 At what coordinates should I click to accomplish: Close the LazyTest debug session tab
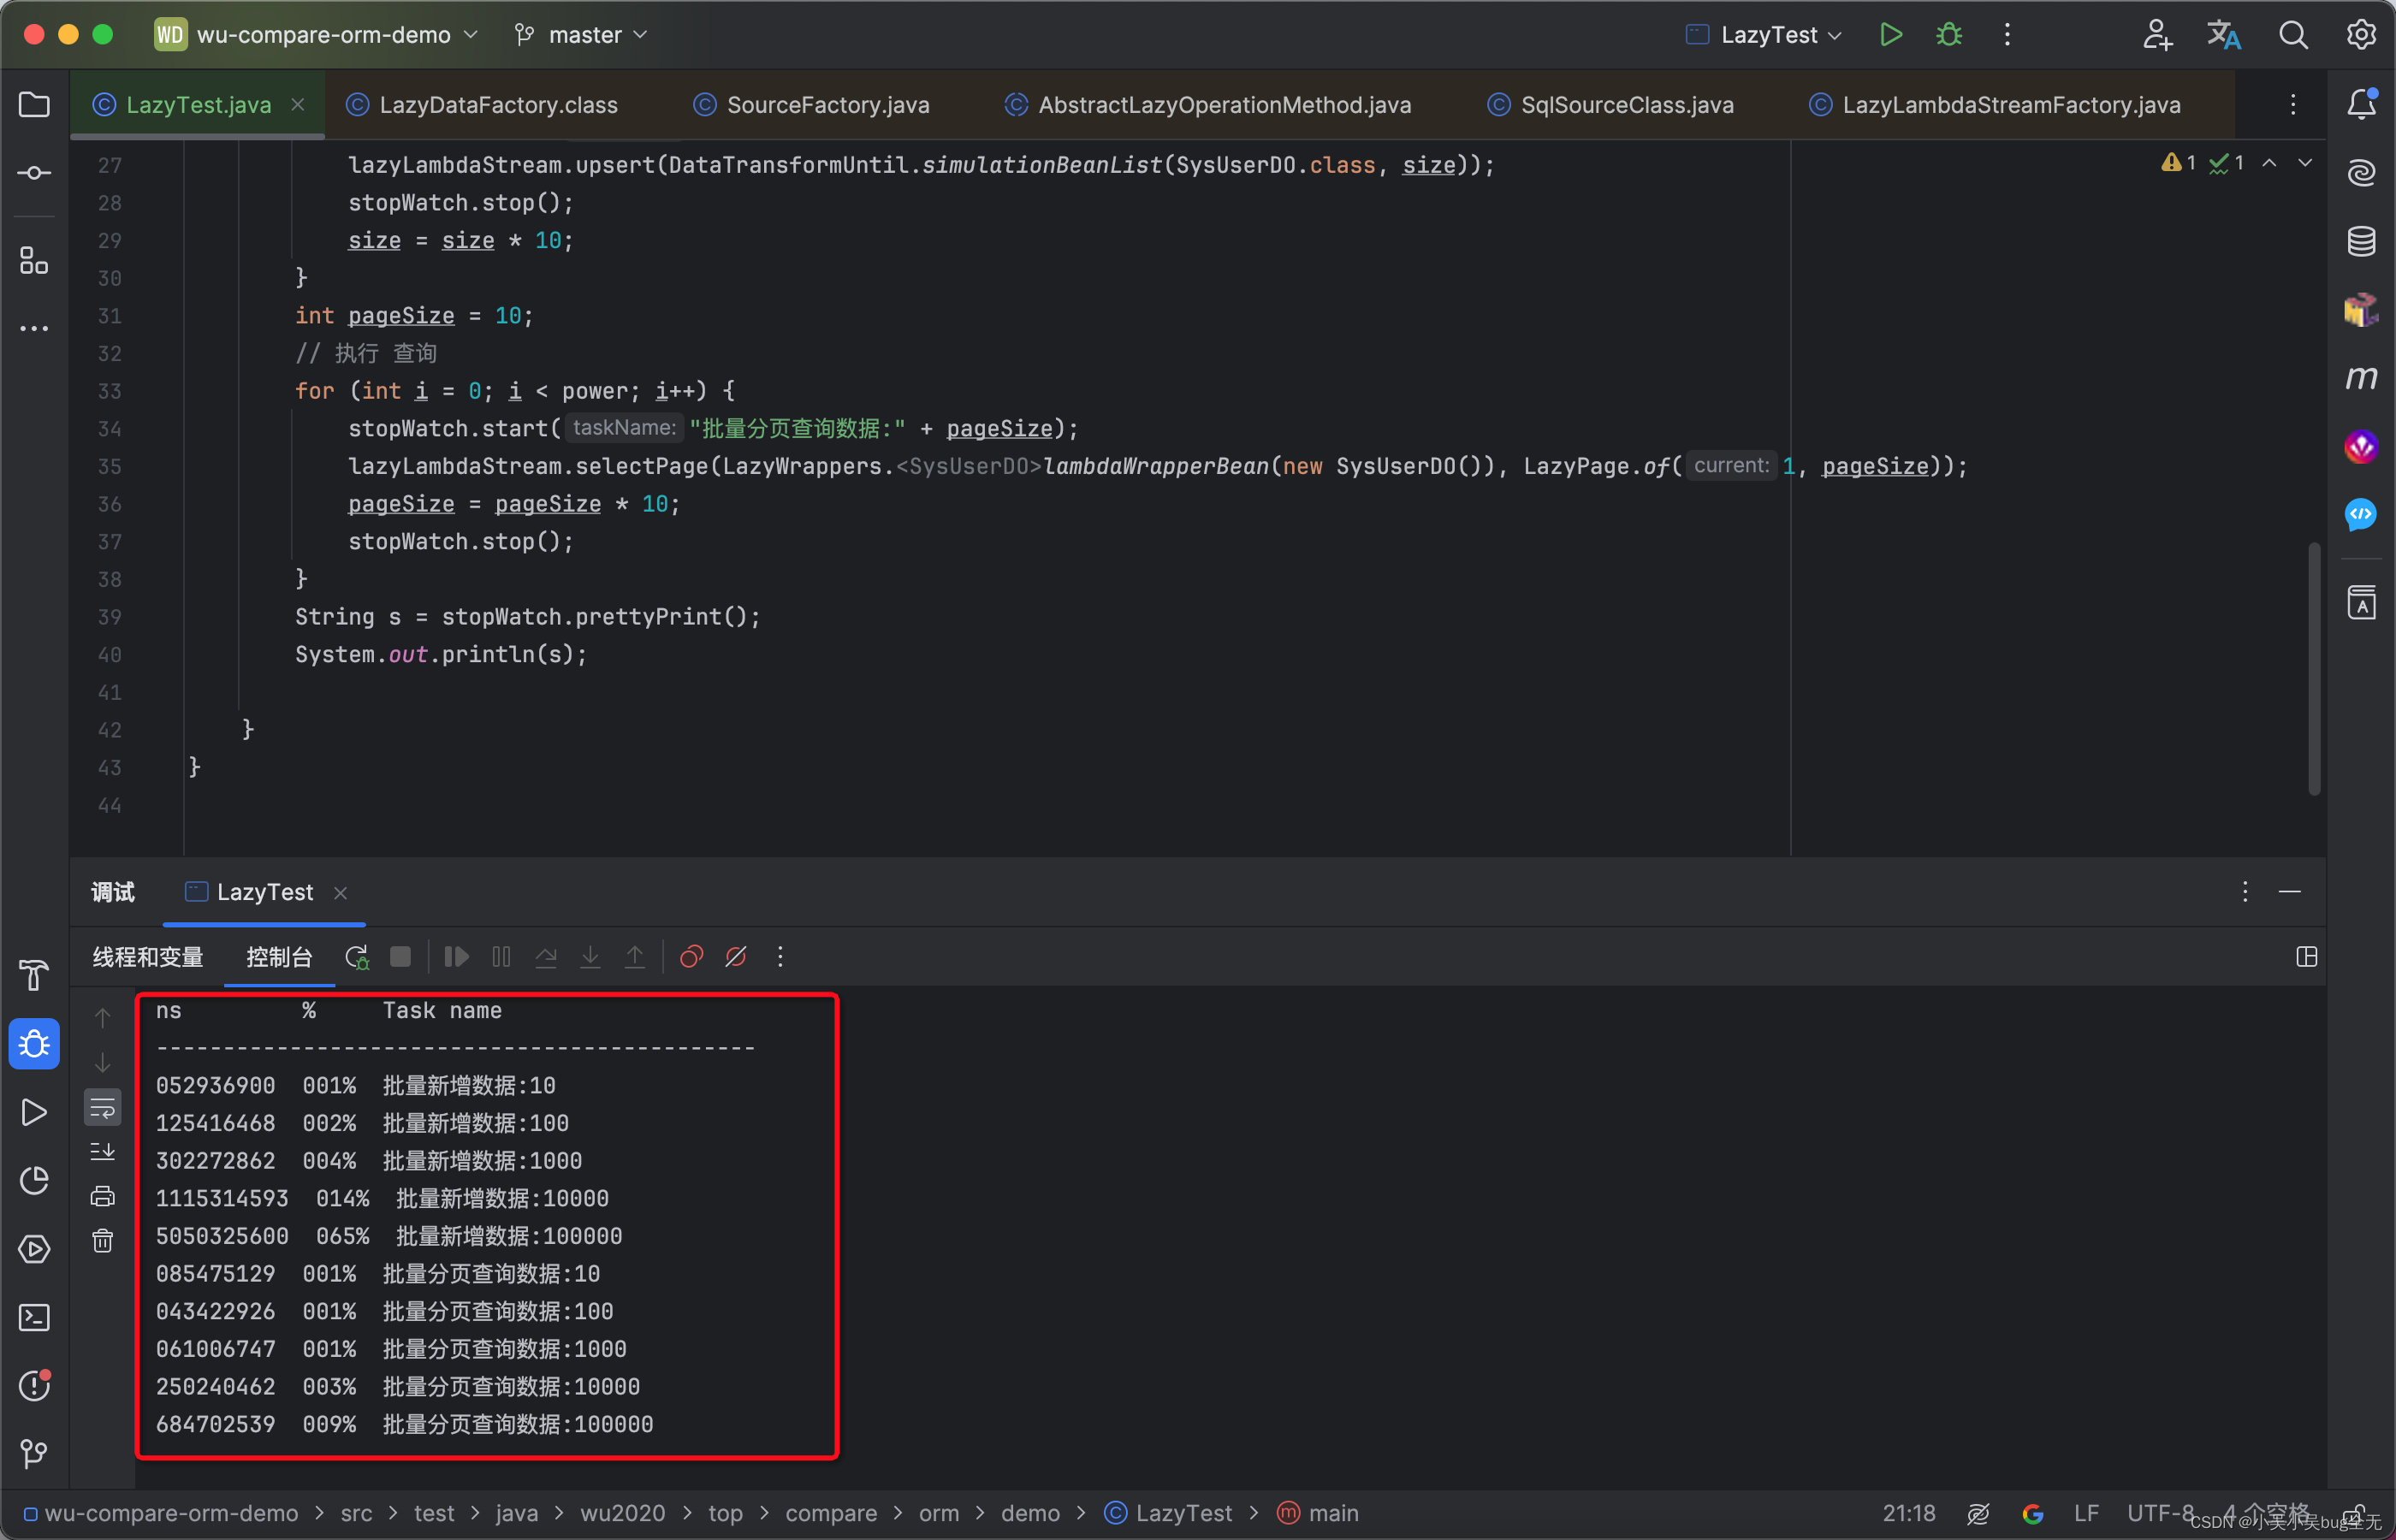point(340,892)
